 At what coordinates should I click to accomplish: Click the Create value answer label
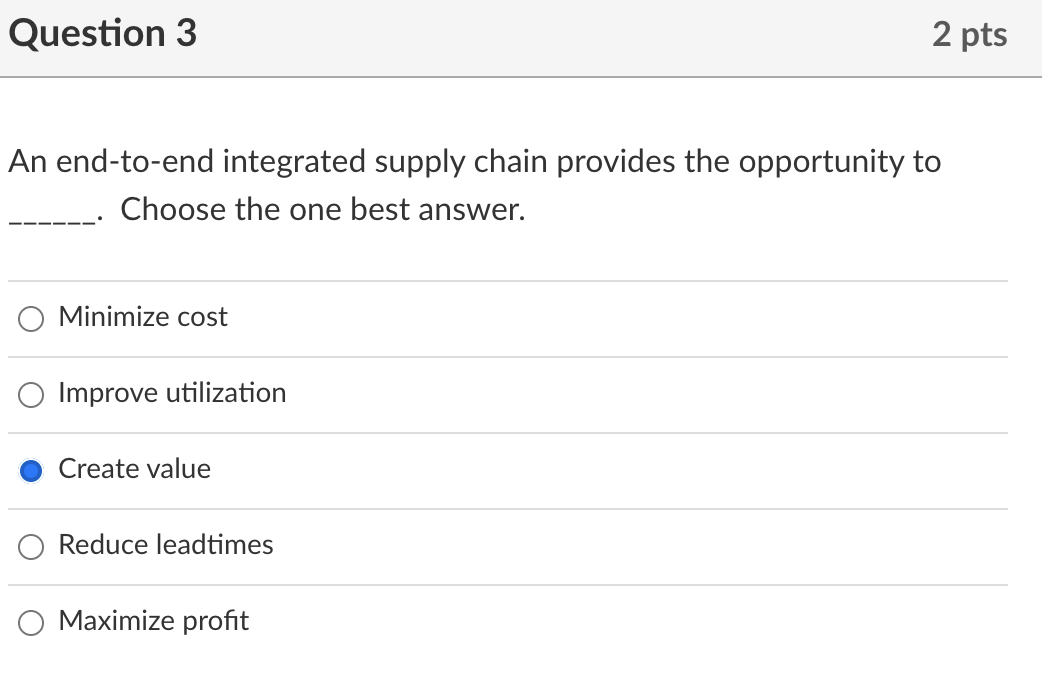[134, 468]
